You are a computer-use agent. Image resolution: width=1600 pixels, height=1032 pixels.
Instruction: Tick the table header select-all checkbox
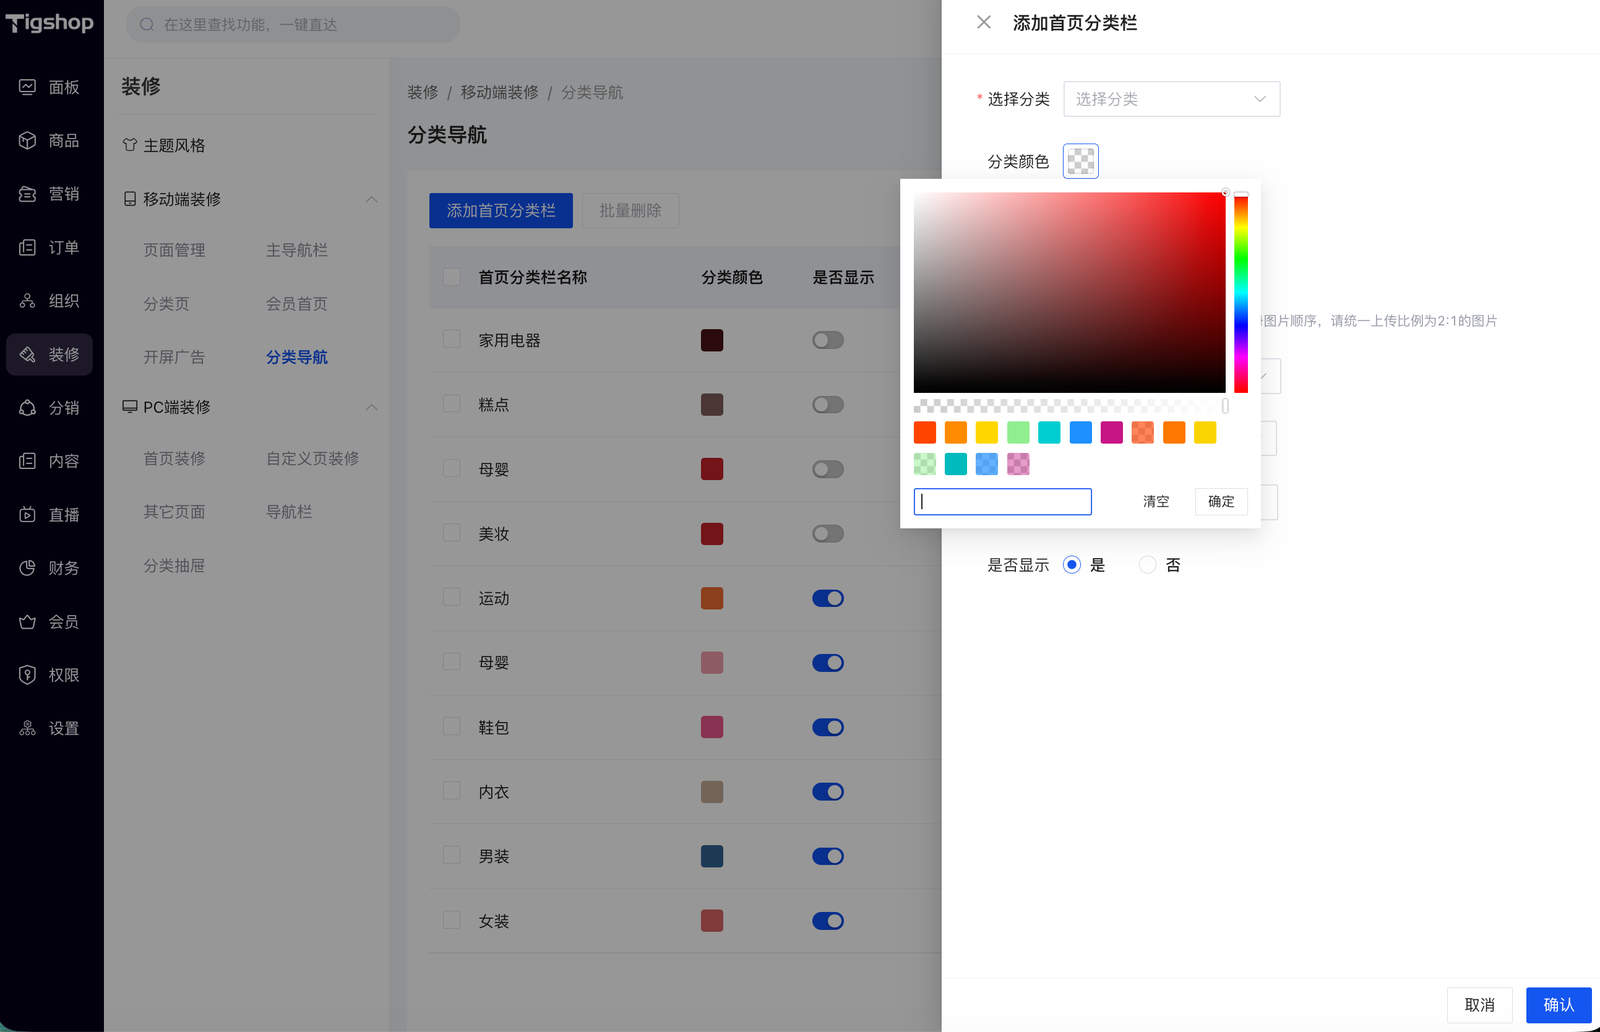pyautogui.click(x=452, y=277)
